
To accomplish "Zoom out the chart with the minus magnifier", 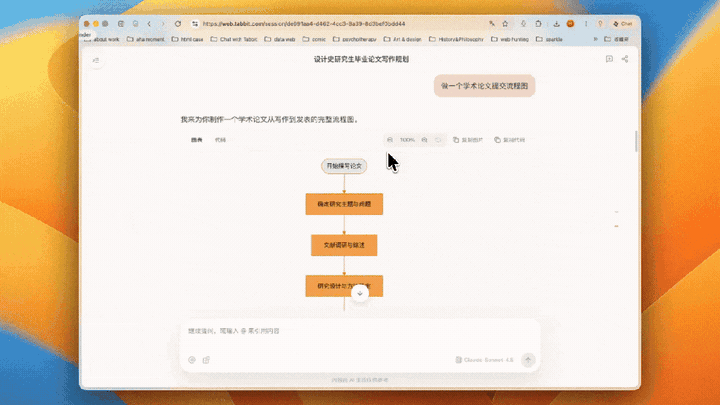I will 390,140.
